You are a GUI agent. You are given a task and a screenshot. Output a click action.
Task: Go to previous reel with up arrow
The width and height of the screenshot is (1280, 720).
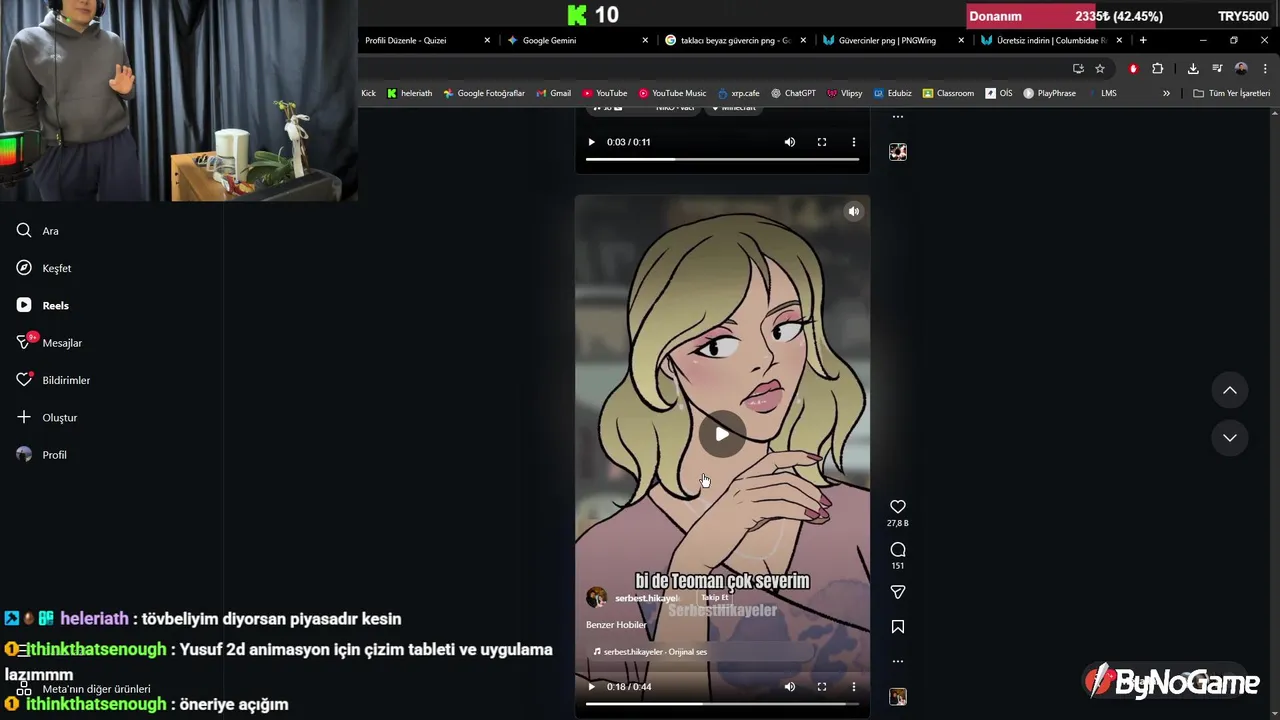tap(1230, 390)
